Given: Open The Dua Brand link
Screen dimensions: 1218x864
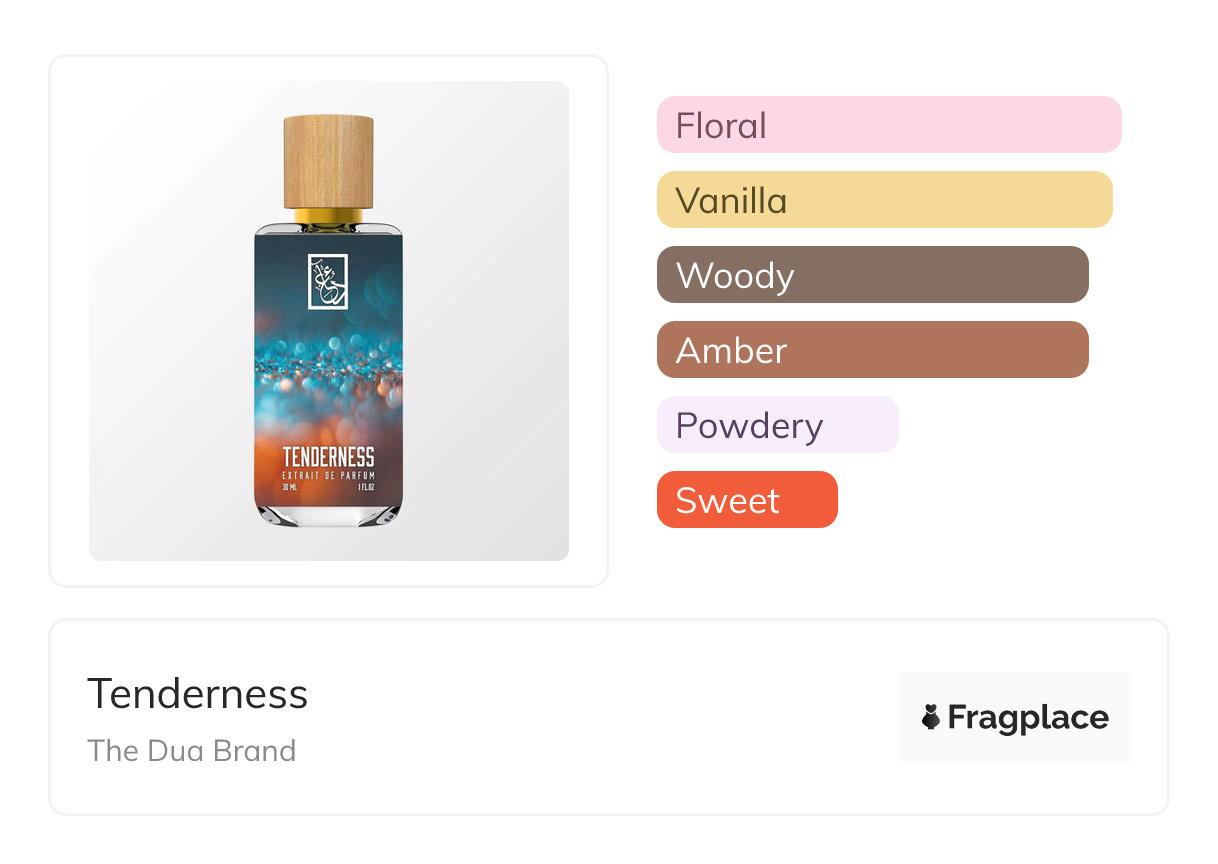Looking at the screenshot, I should pyautogui.click(x=192, y=751).
